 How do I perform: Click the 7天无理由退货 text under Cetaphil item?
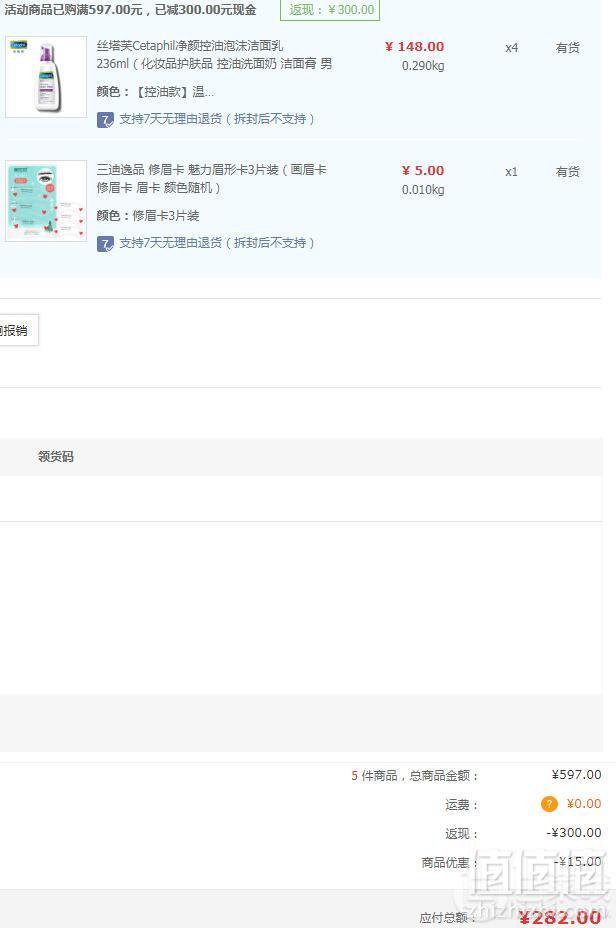click(217, 119)
